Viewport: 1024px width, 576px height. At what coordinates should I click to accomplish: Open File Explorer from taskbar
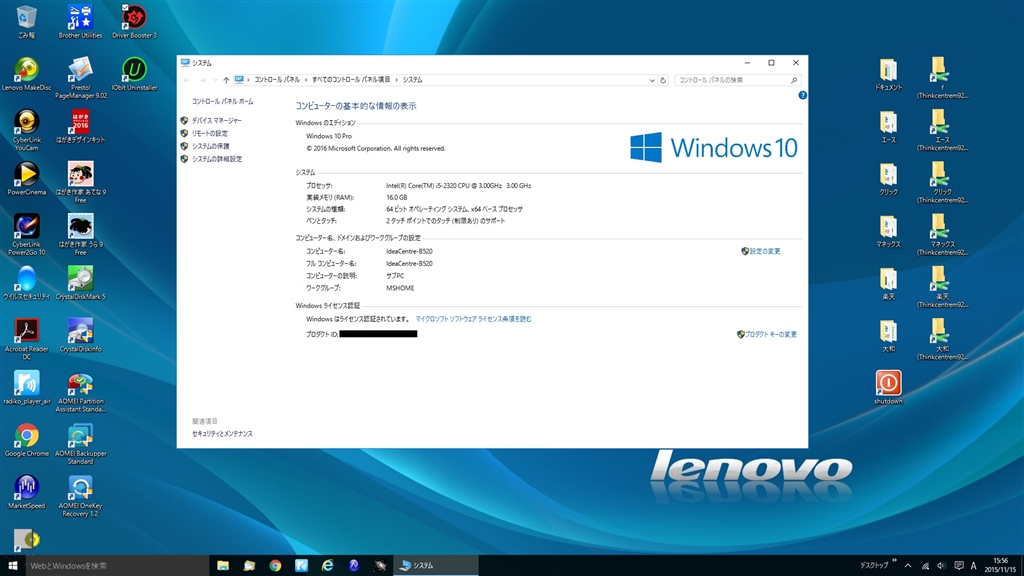coord(223,566)
